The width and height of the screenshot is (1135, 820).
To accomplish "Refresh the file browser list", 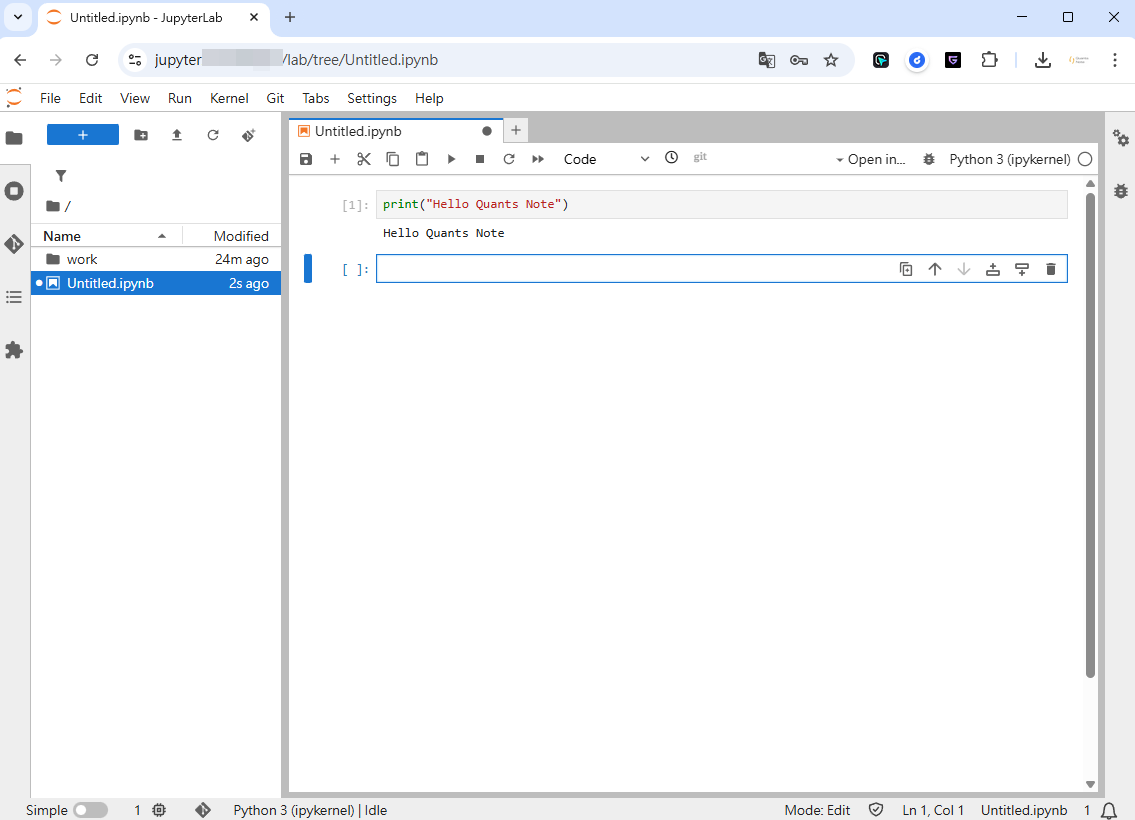I will click(x=213, y=135).
